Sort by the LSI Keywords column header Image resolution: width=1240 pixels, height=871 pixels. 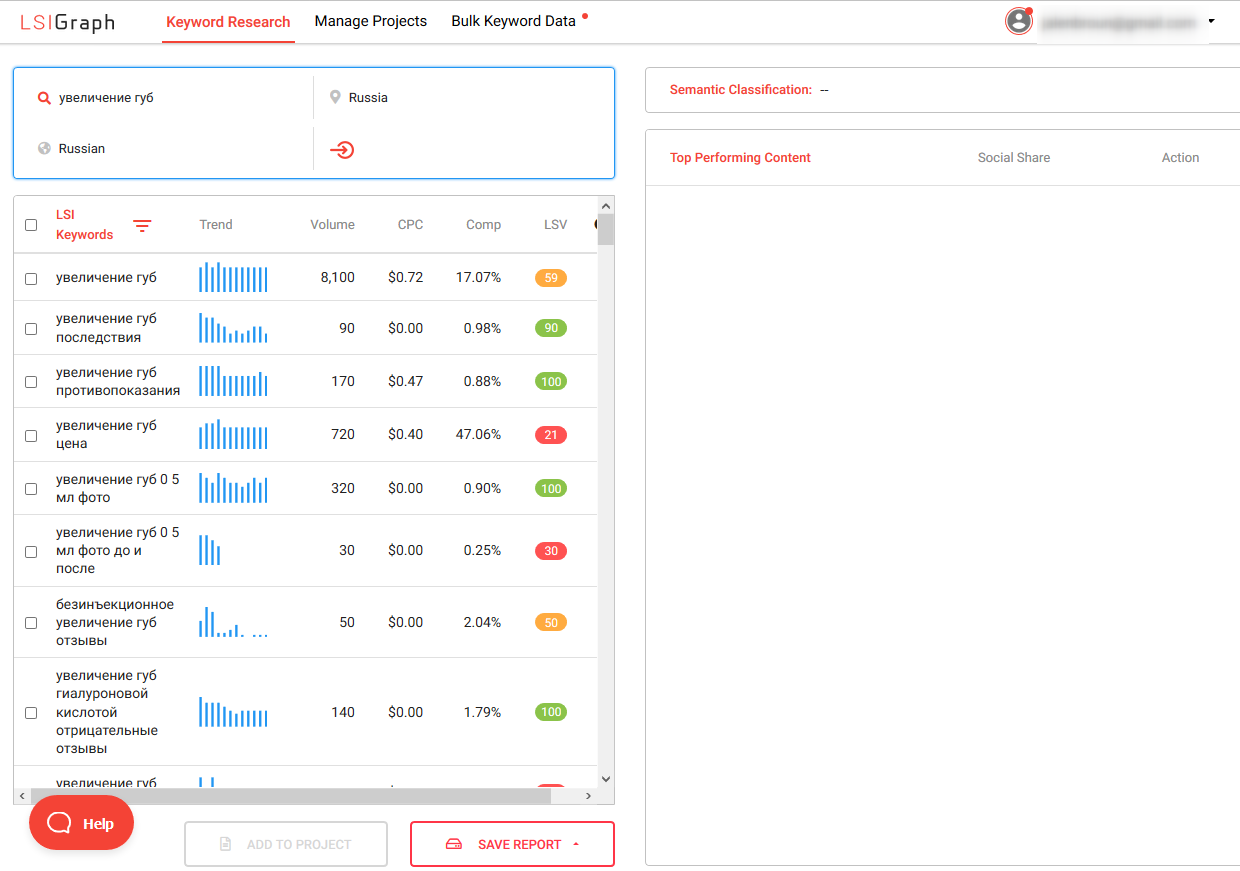(x=85, y=225)
